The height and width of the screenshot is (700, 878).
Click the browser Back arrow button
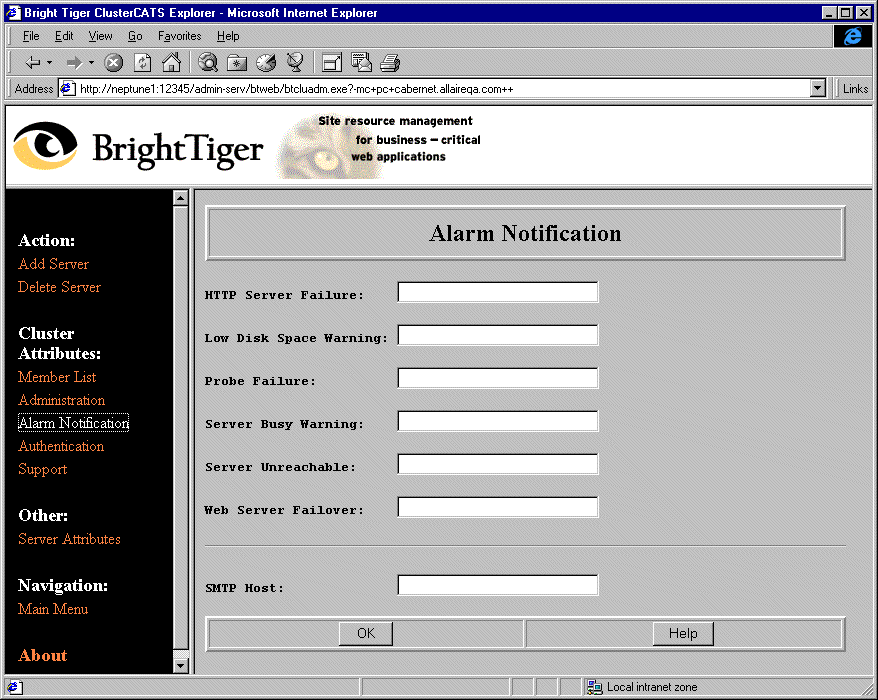[x=32, y=63]
